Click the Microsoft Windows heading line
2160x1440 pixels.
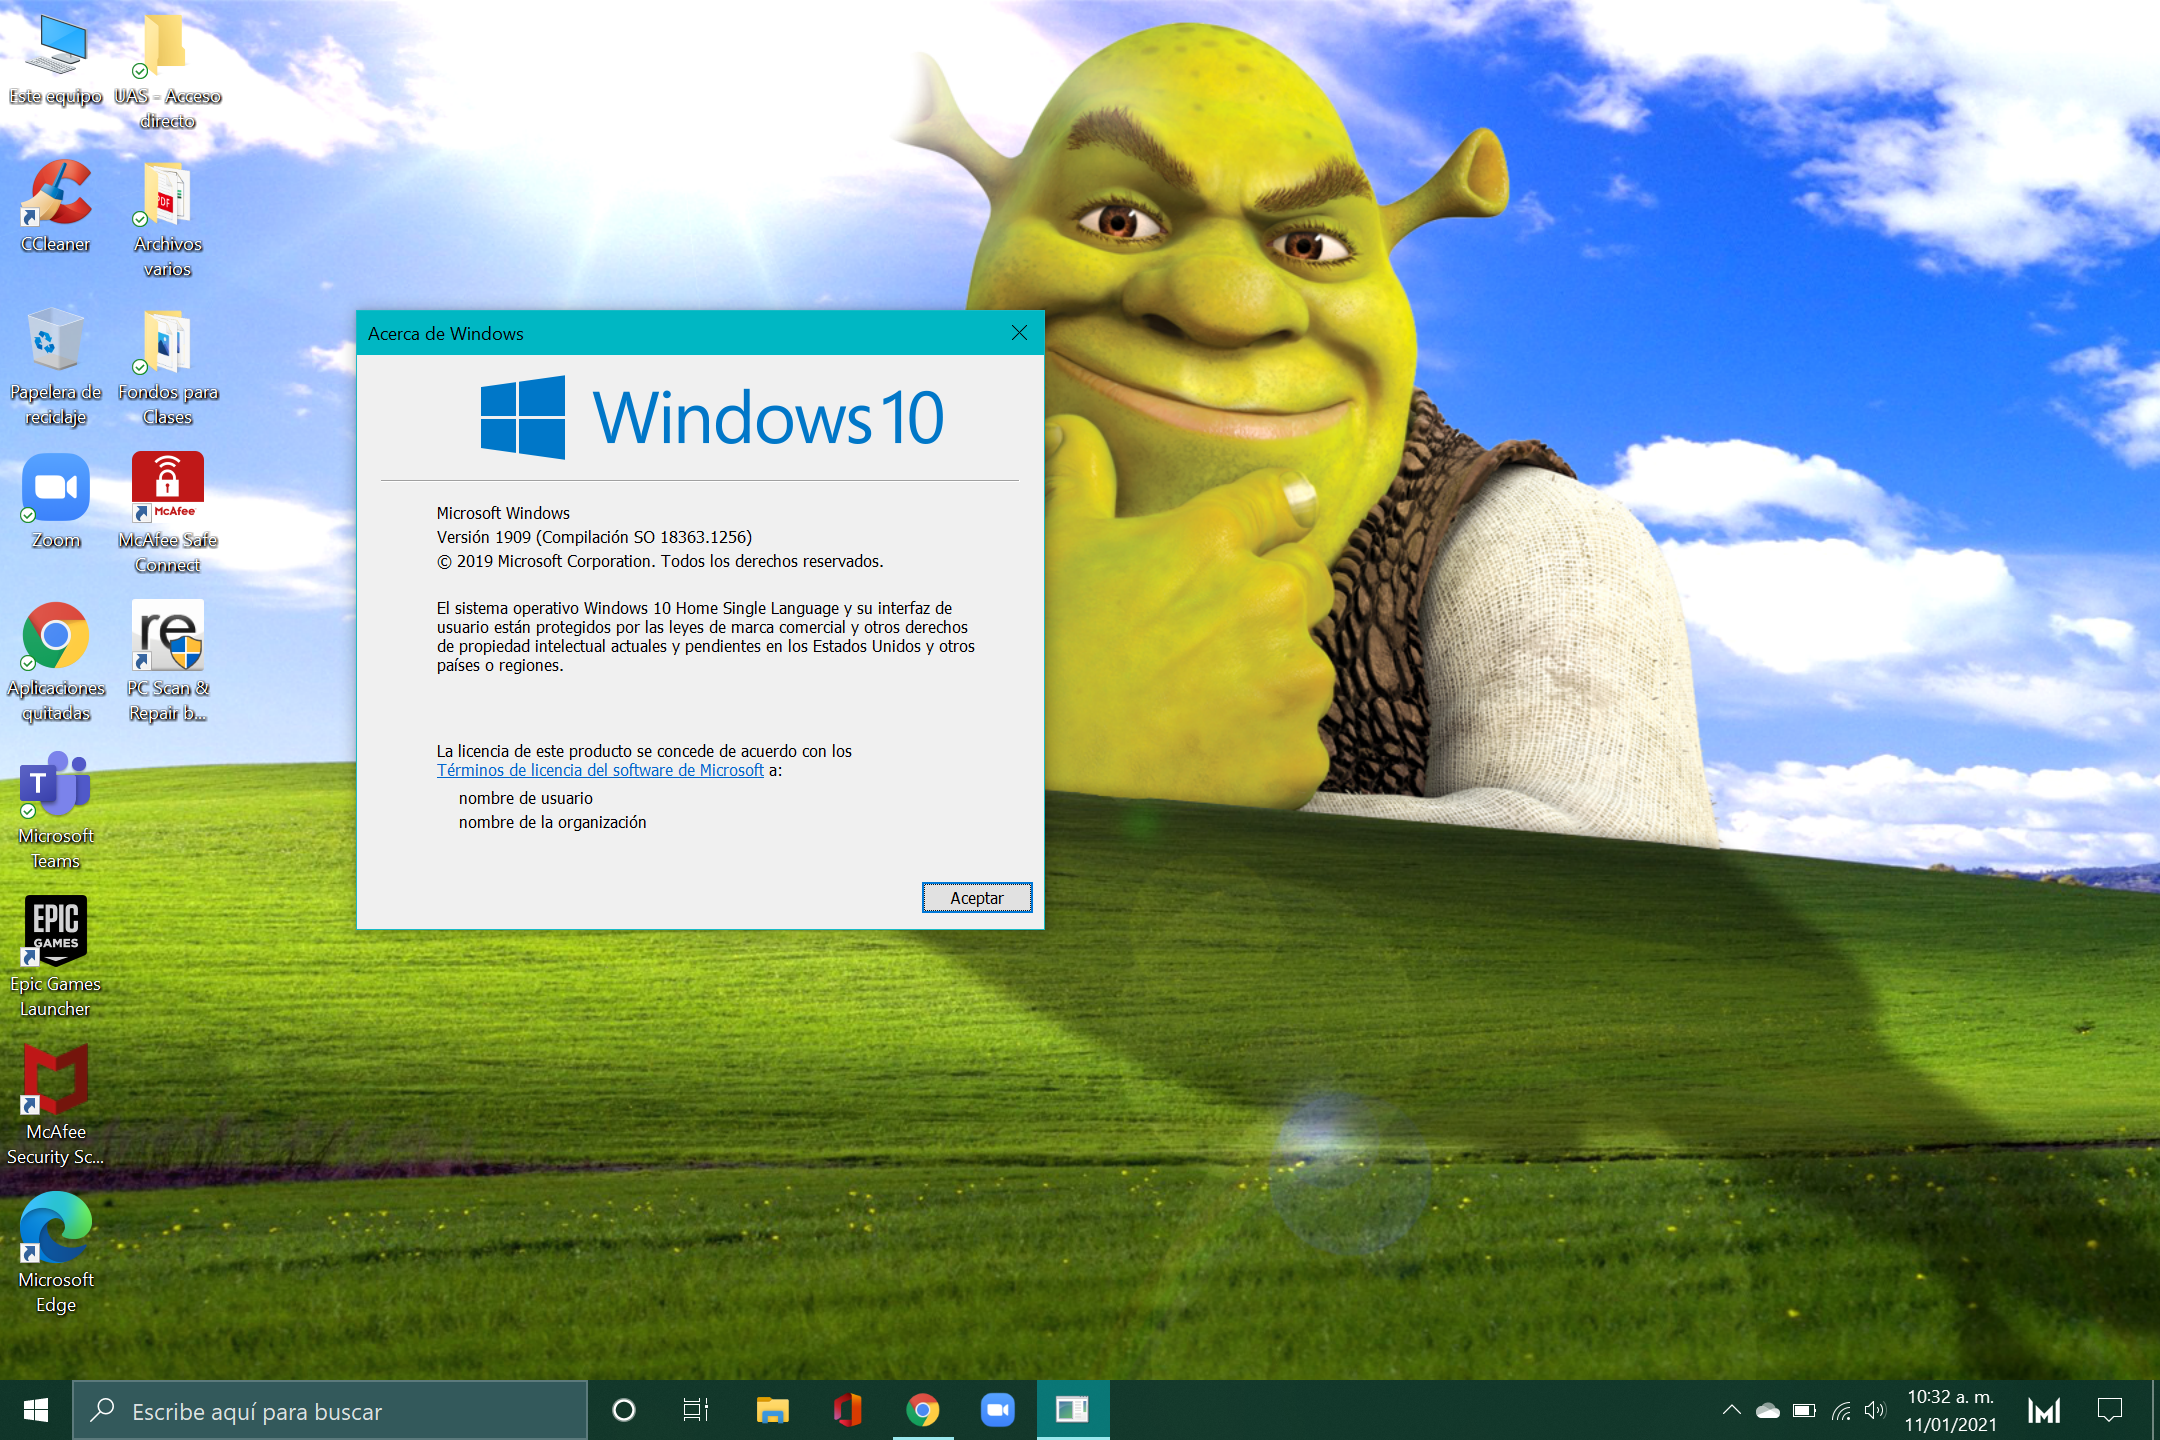point(503,513)
